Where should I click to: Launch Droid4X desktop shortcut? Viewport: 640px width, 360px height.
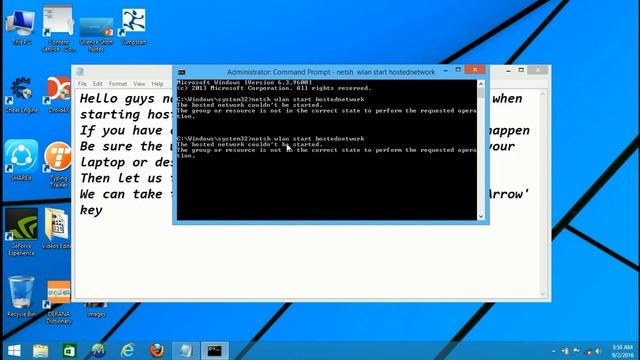point(58,95)
